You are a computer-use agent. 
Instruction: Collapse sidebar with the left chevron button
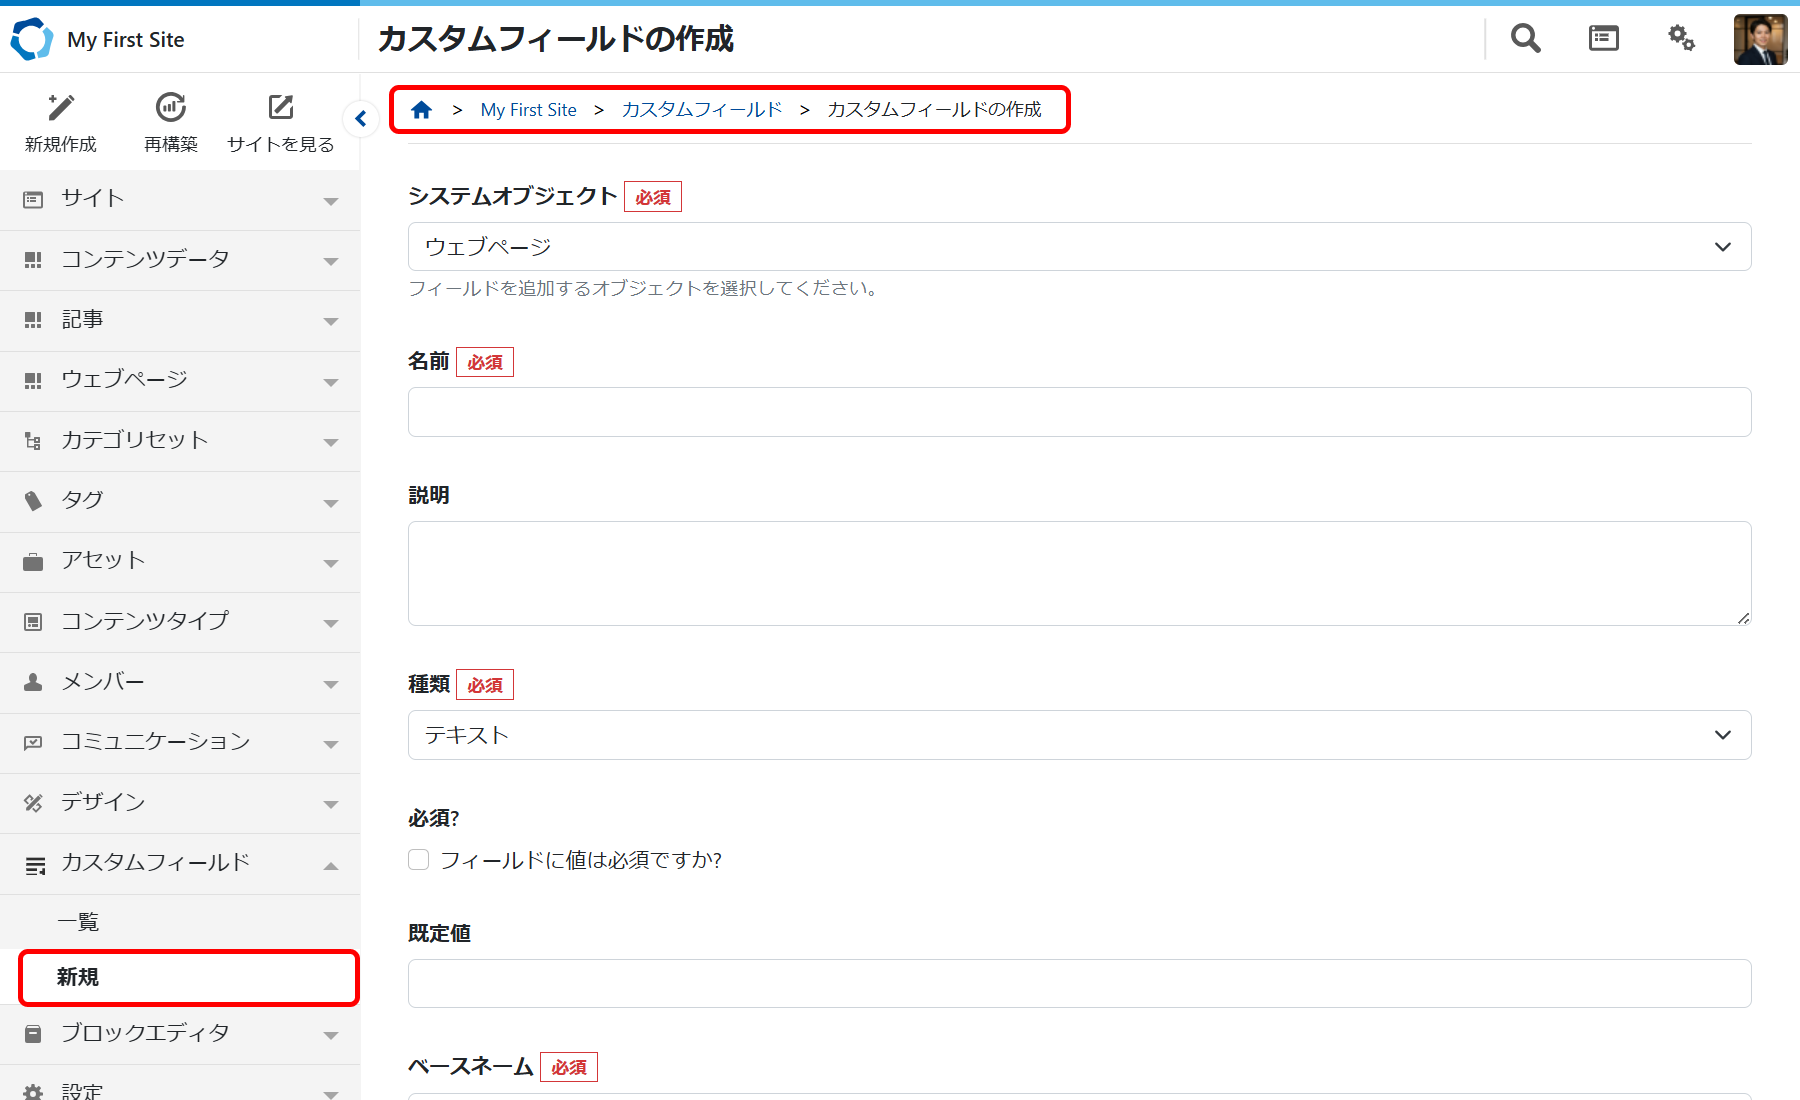point(361,119)
